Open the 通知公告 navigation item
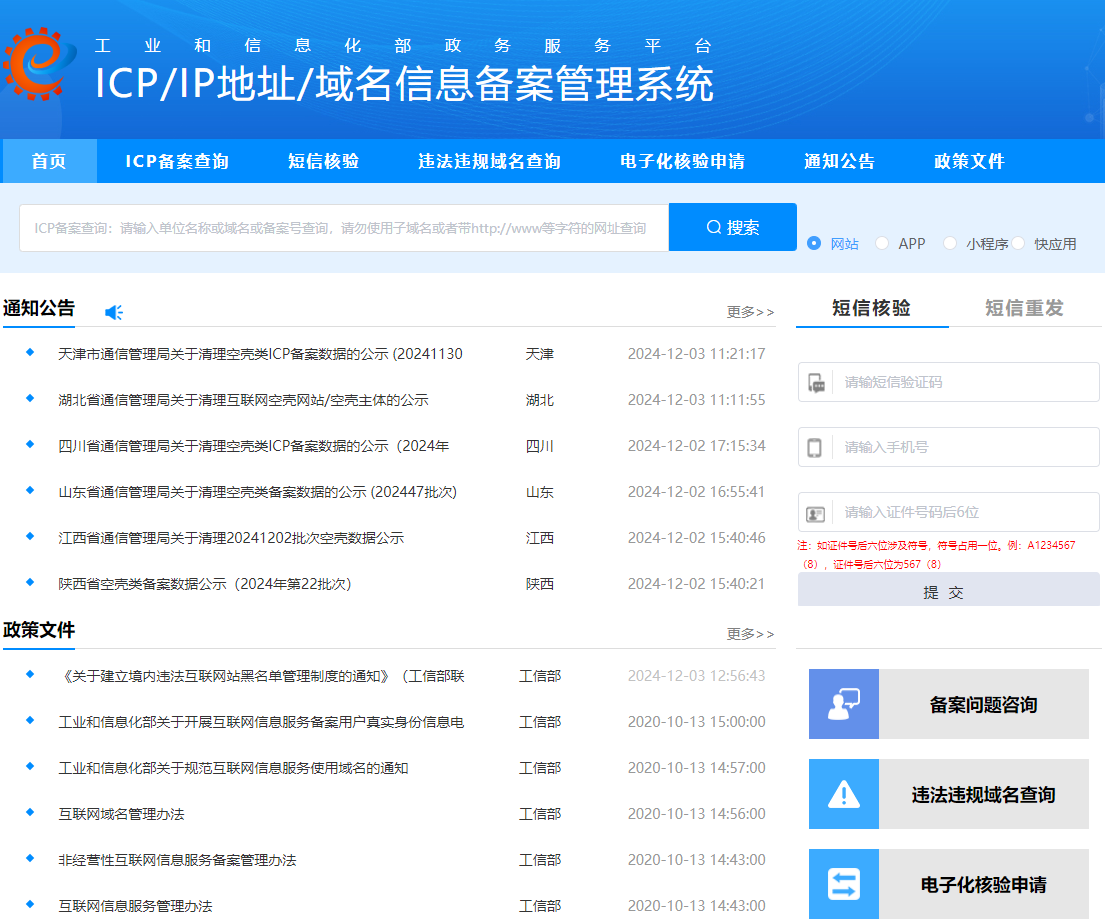The image size is (1105, 924). pyautogui.click(x=839, y=161)
